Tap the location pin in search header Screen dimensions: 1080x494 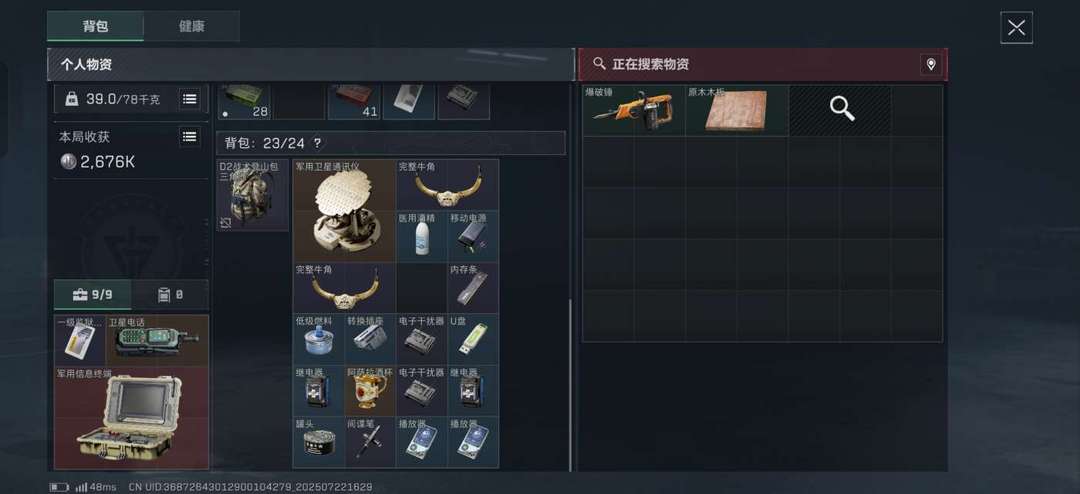(931, 65)
